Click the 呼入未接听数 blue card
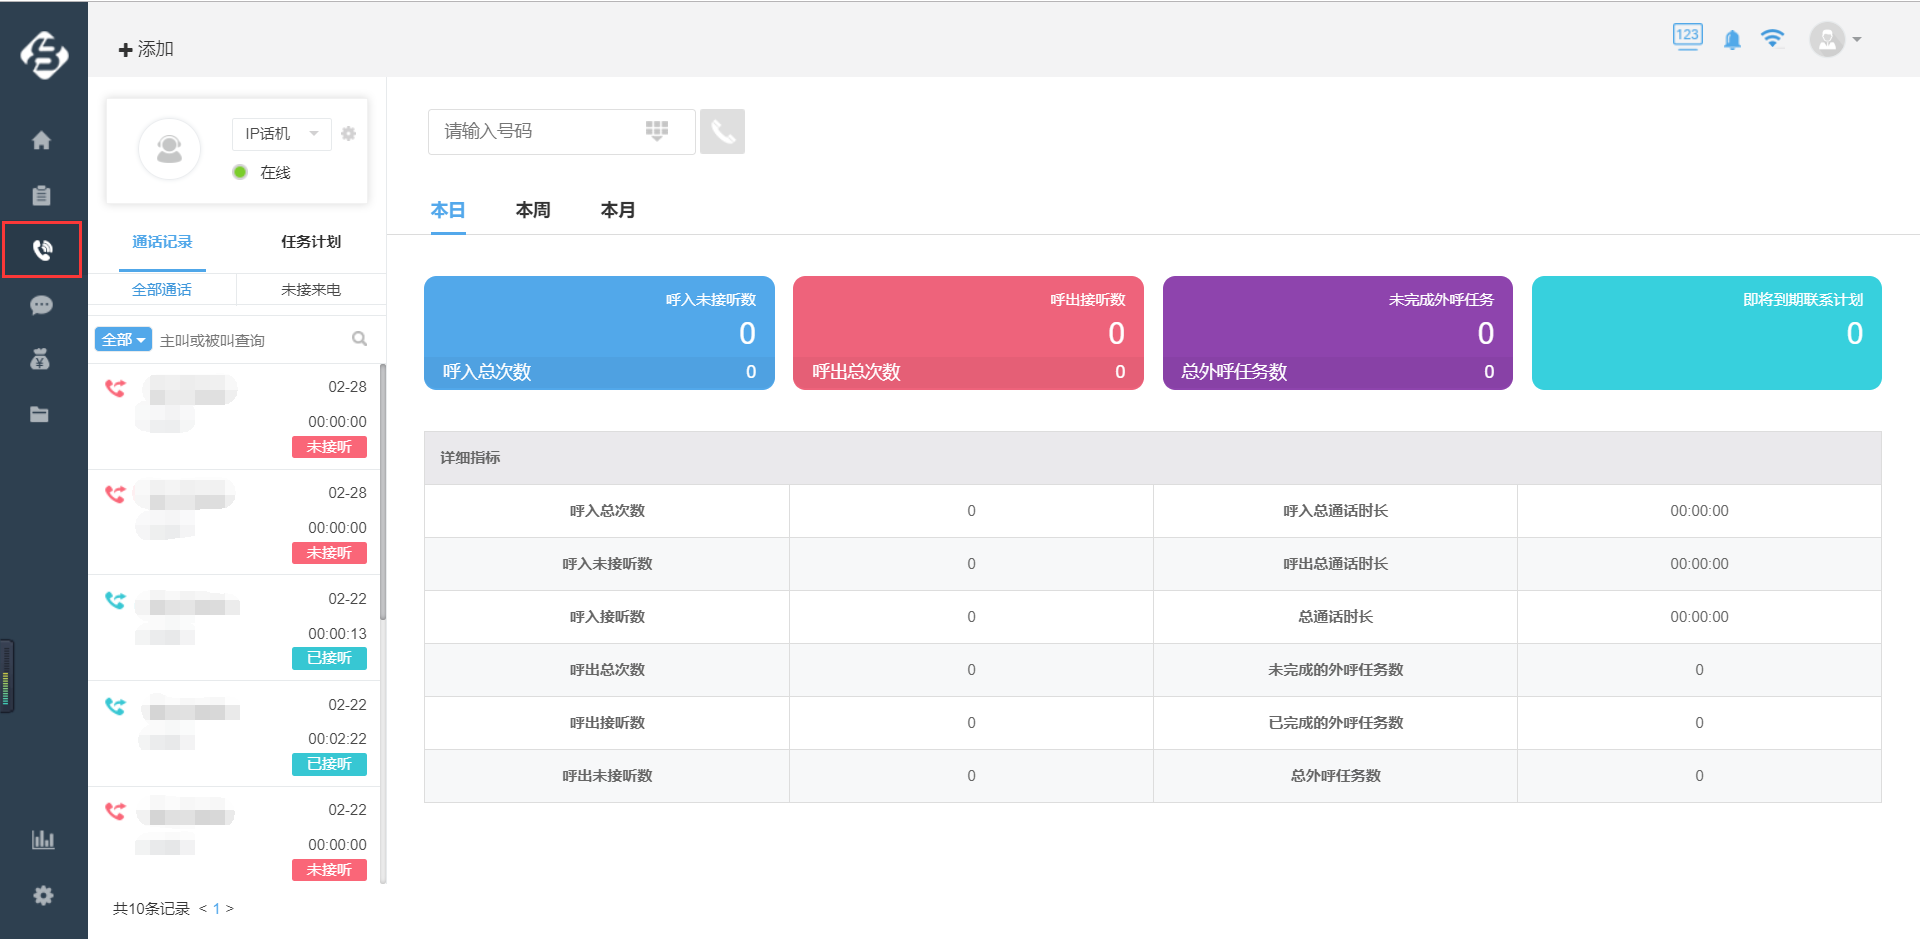1920x939 pixels. [599, 333]
